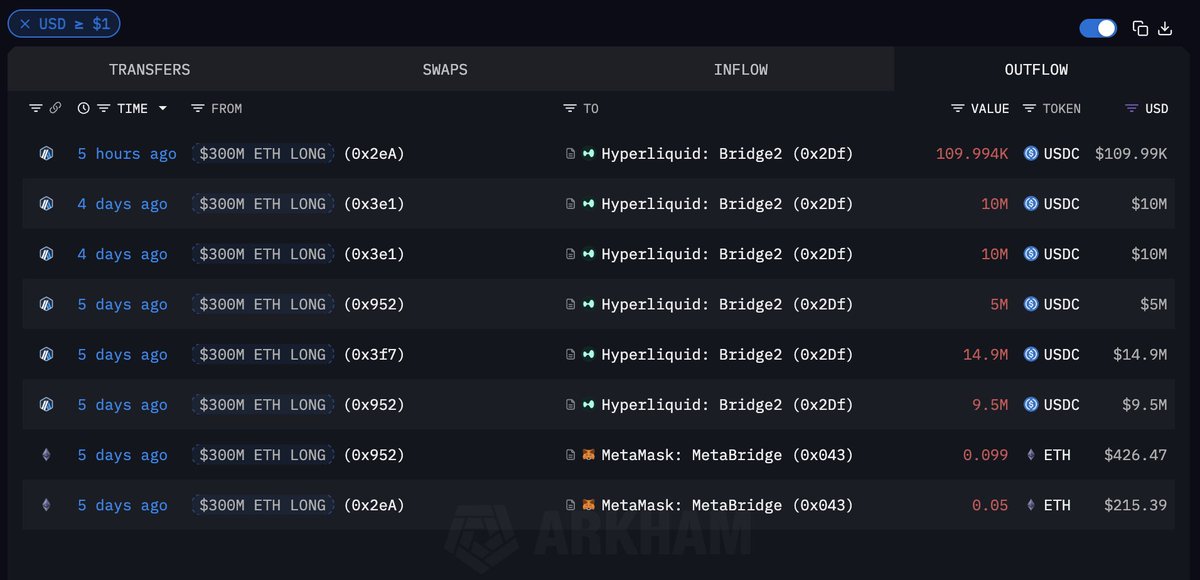
Task: Open the chain filter icon in the header
Action: point(36,108)
